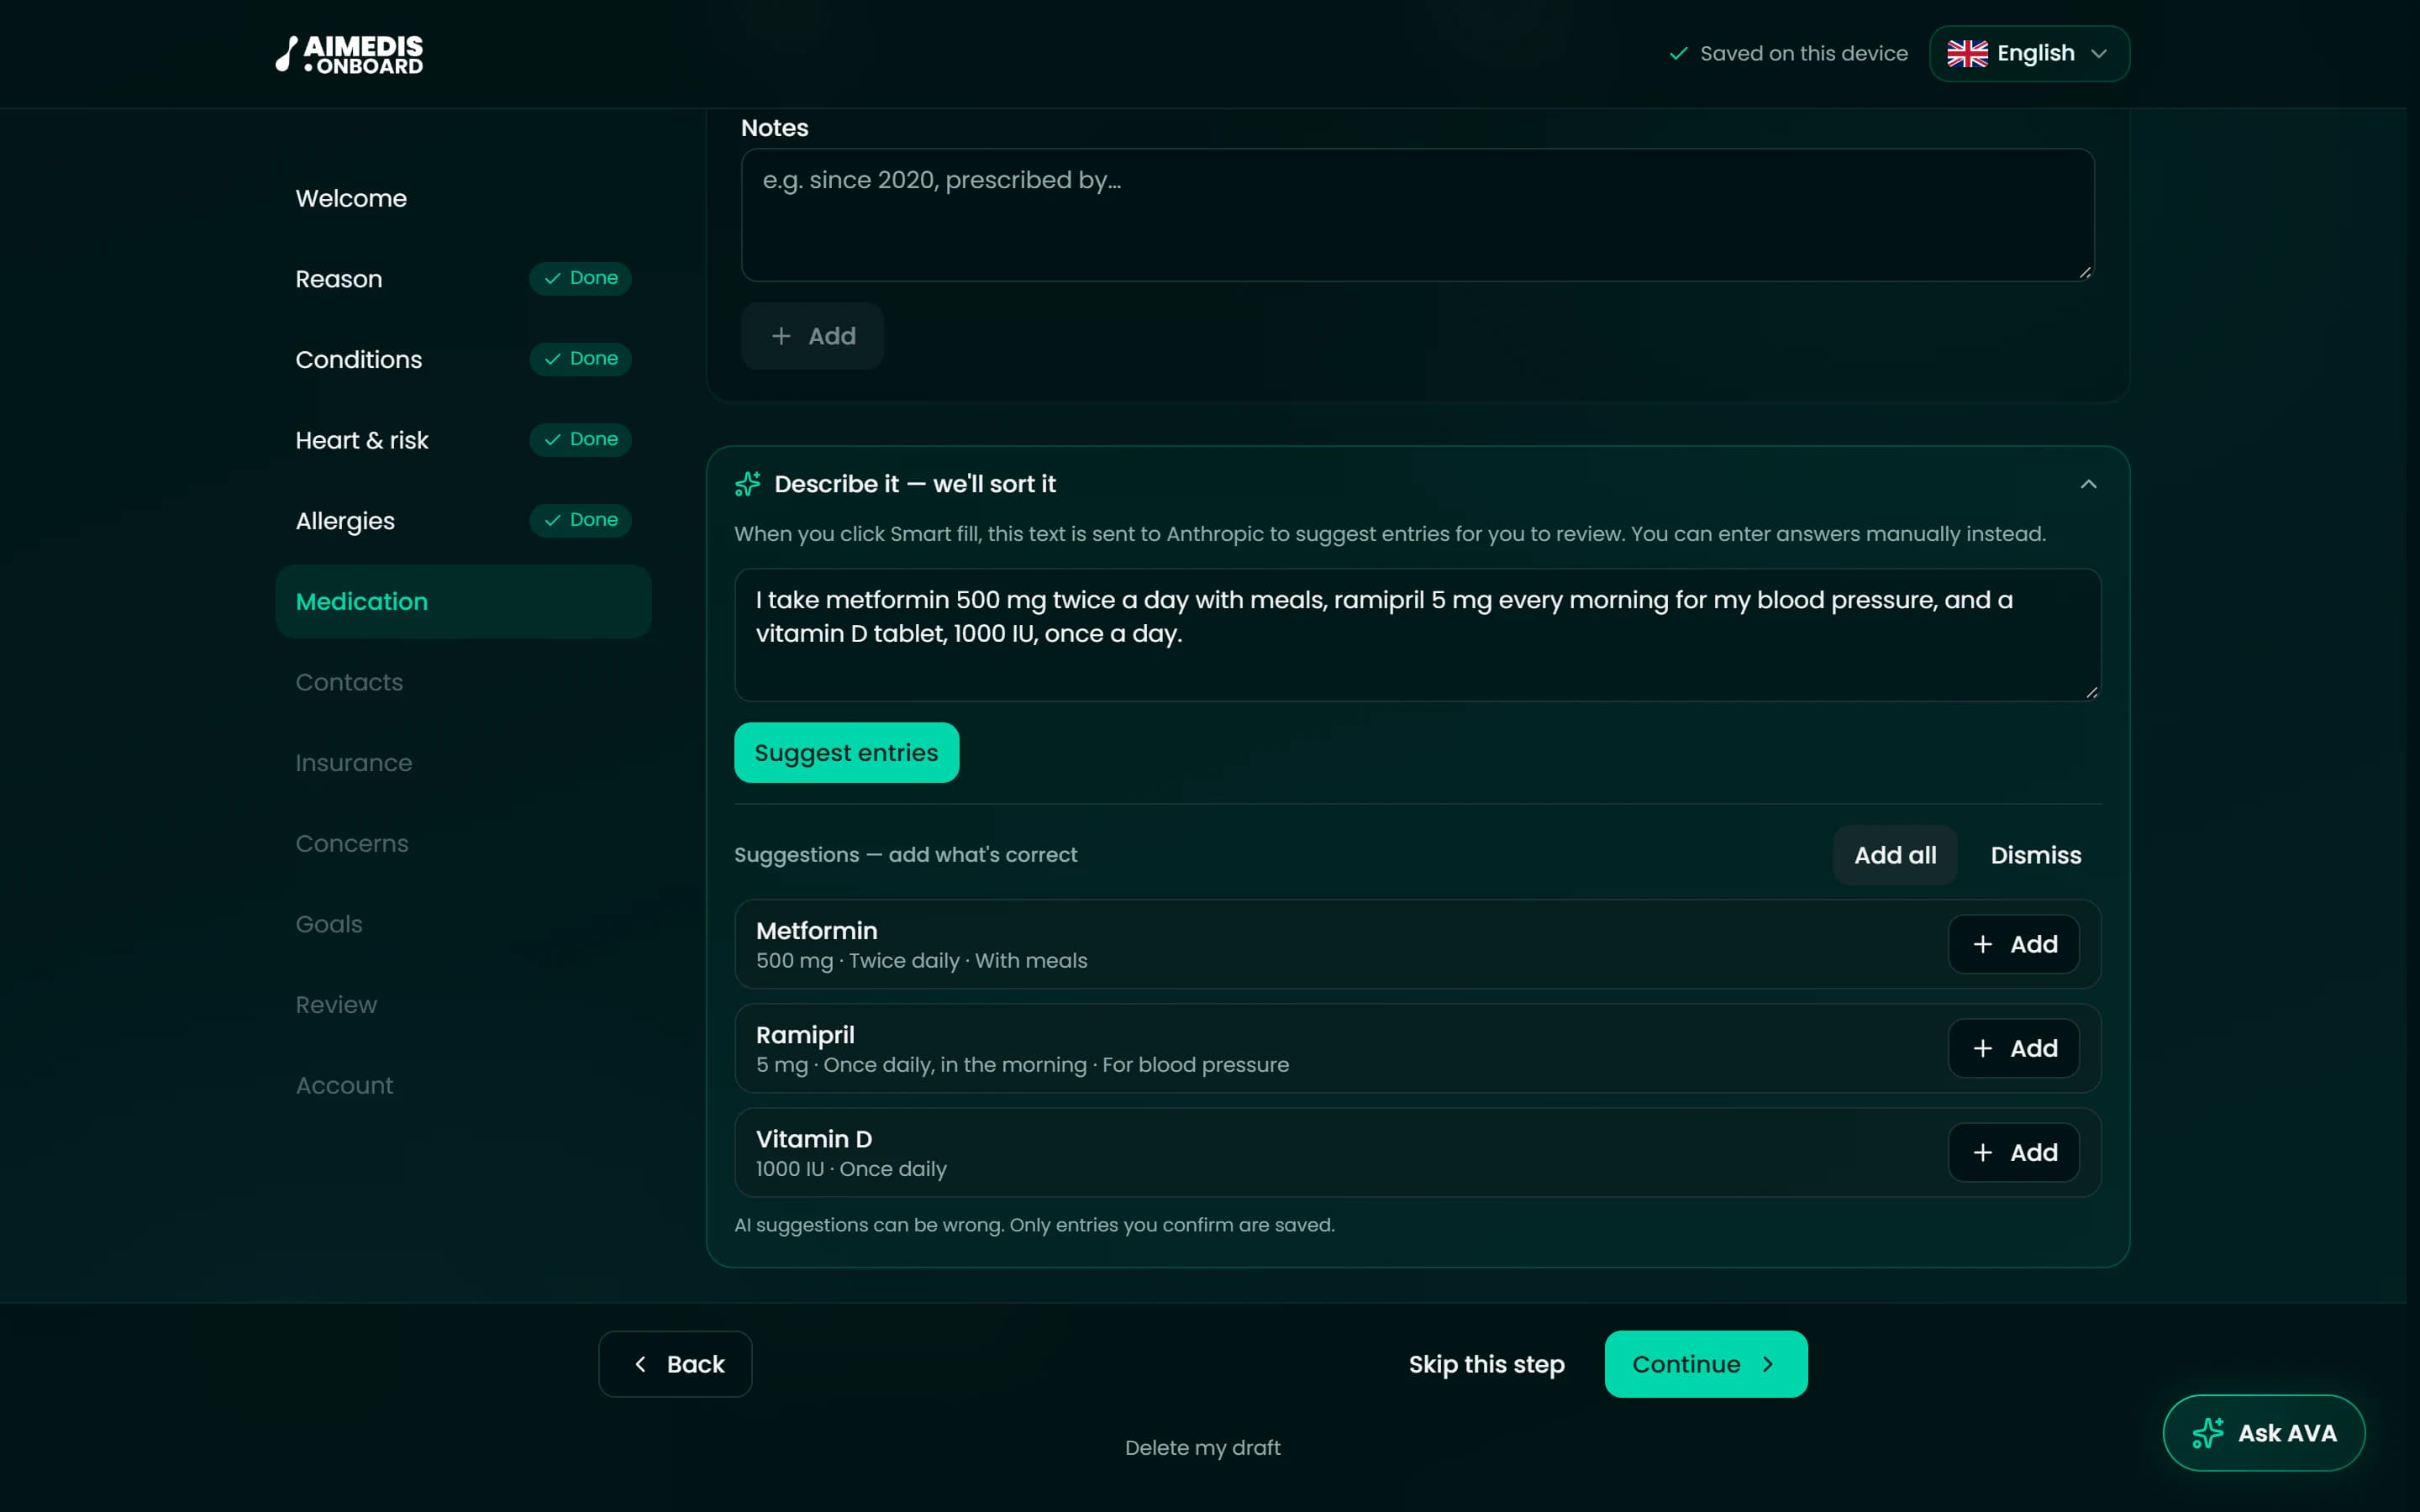
Task: Click the Done badge next to Allergies
Action: click(580, 520)
